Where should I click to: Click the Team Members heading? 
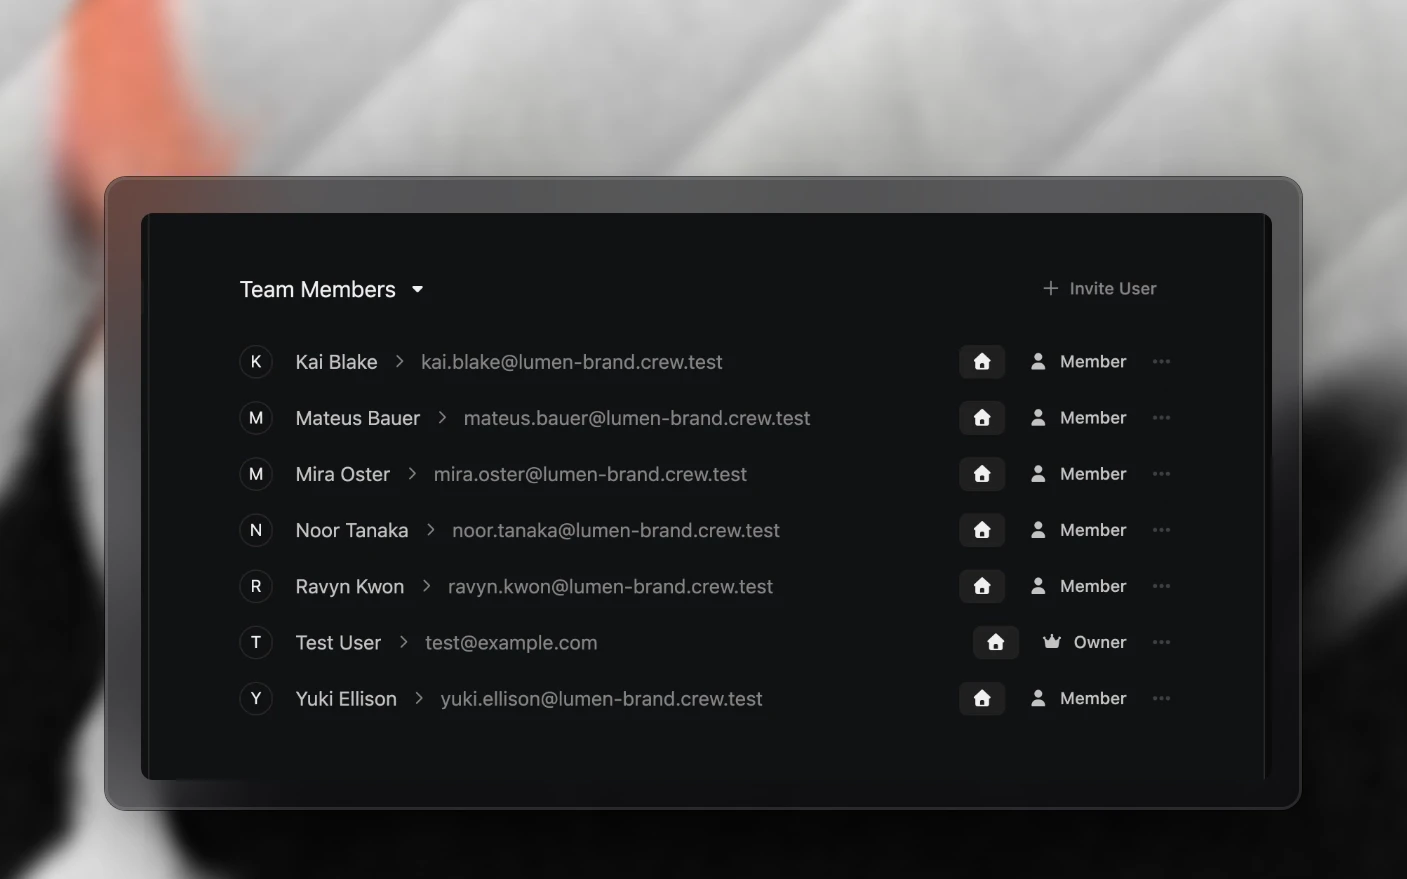pos(318,289)
